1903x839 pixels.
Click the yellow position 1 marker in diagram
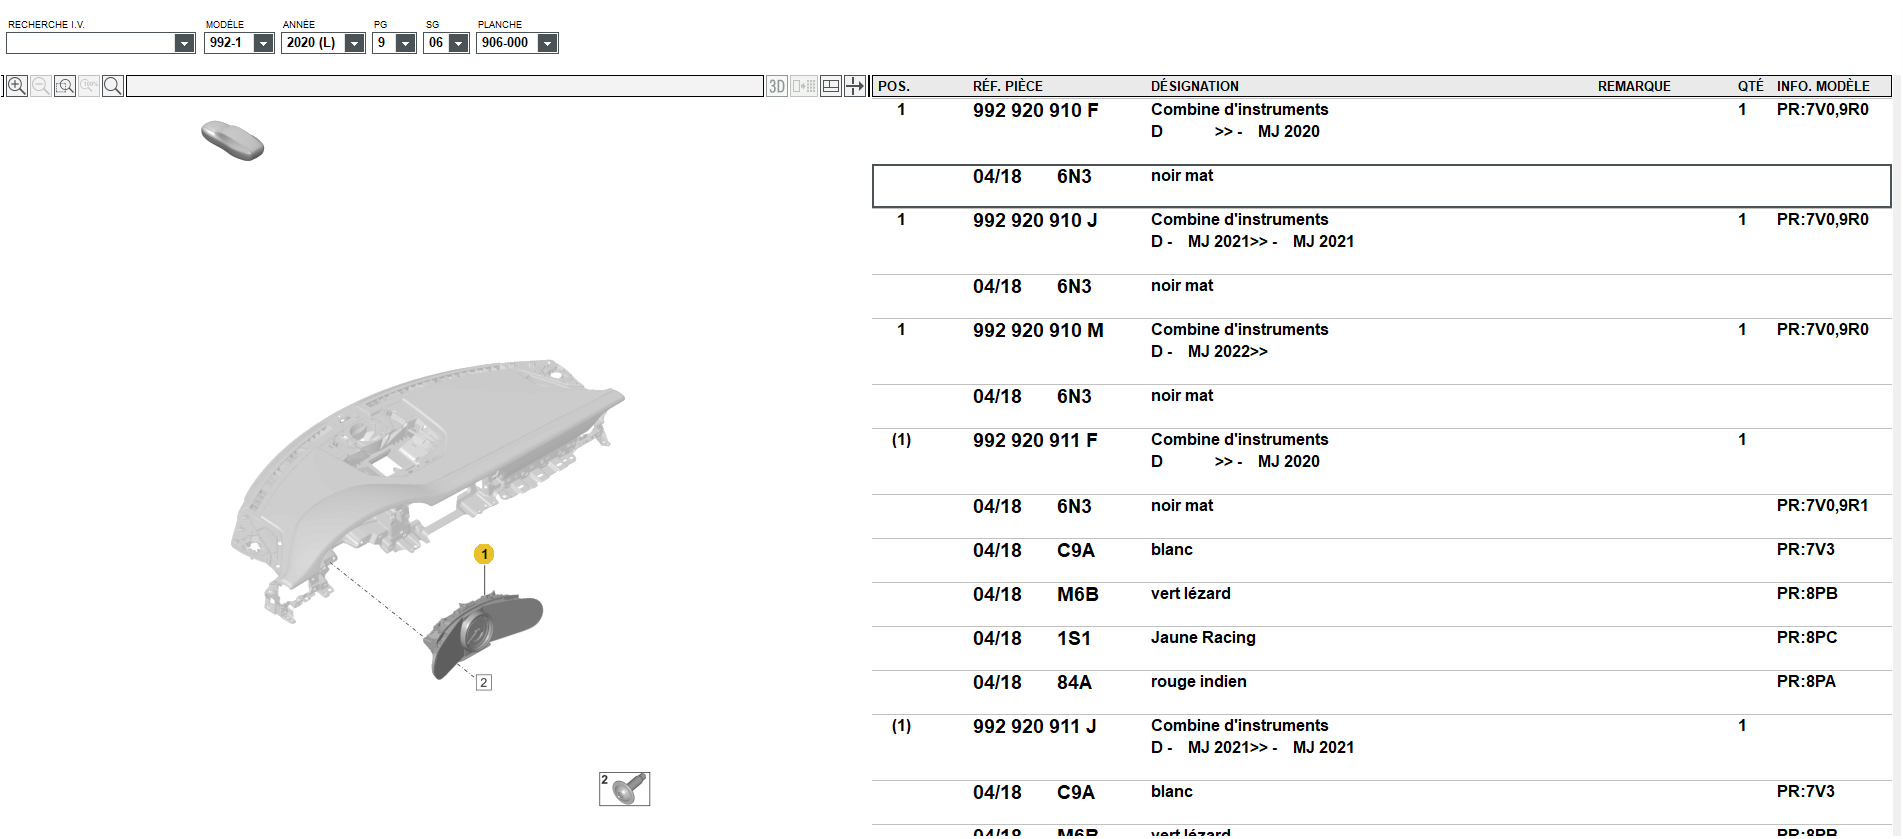tap(484, 554)
